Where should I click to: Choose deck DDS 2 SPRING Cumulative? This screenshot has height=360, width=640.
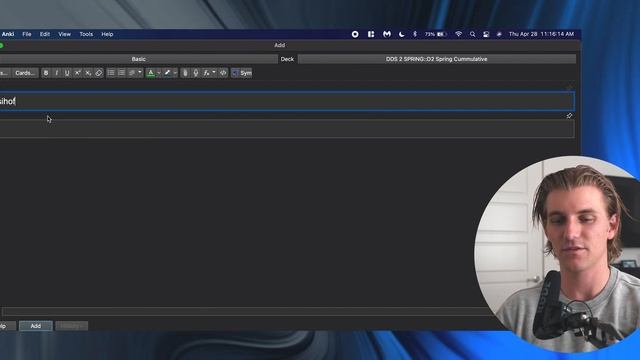(x=437, y=59)
